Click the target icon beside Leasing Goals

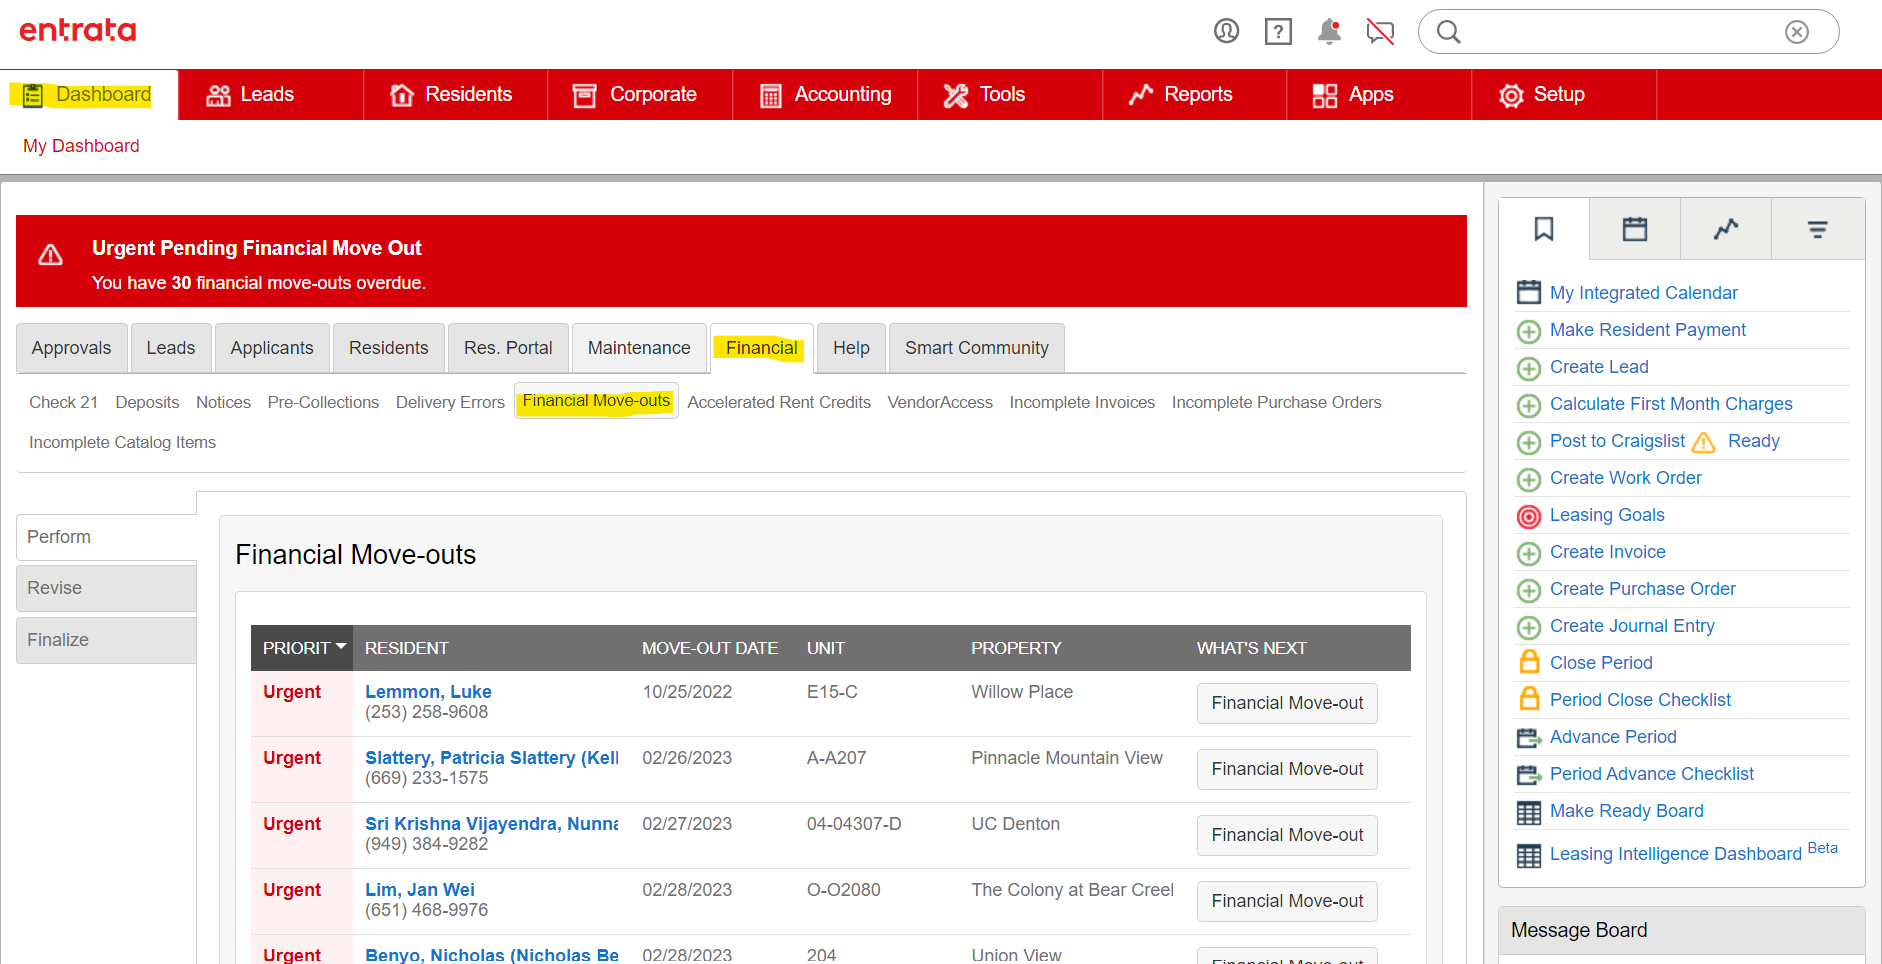(1529, 516)
